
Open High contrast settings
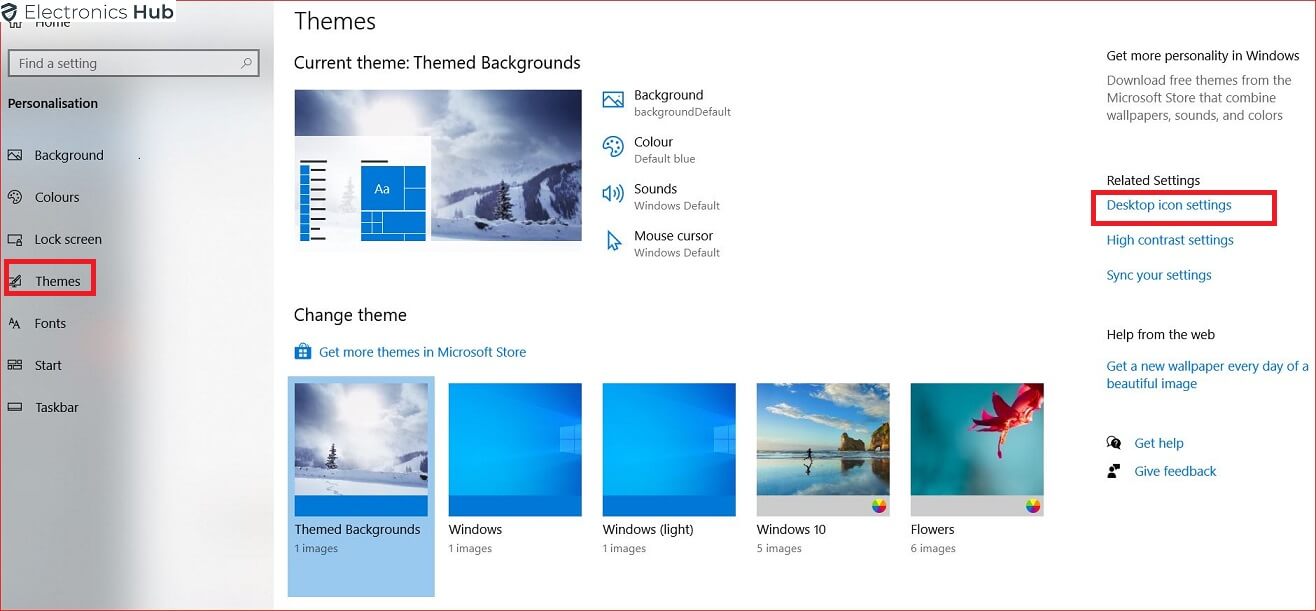(x=1169, y=240)
